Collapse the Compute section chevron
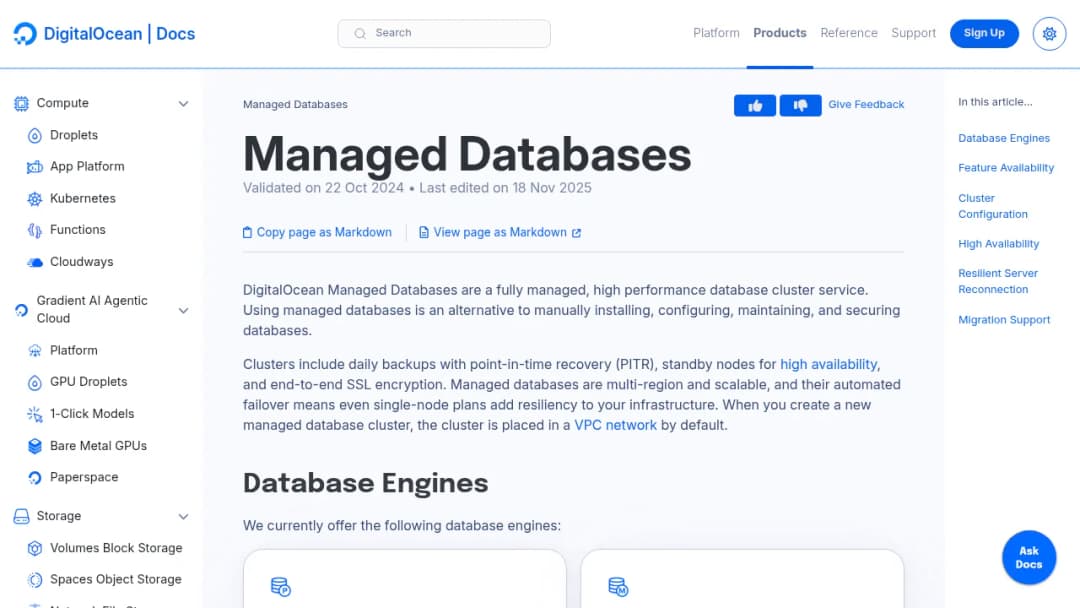1080x608 pixels. pos(183,104)
